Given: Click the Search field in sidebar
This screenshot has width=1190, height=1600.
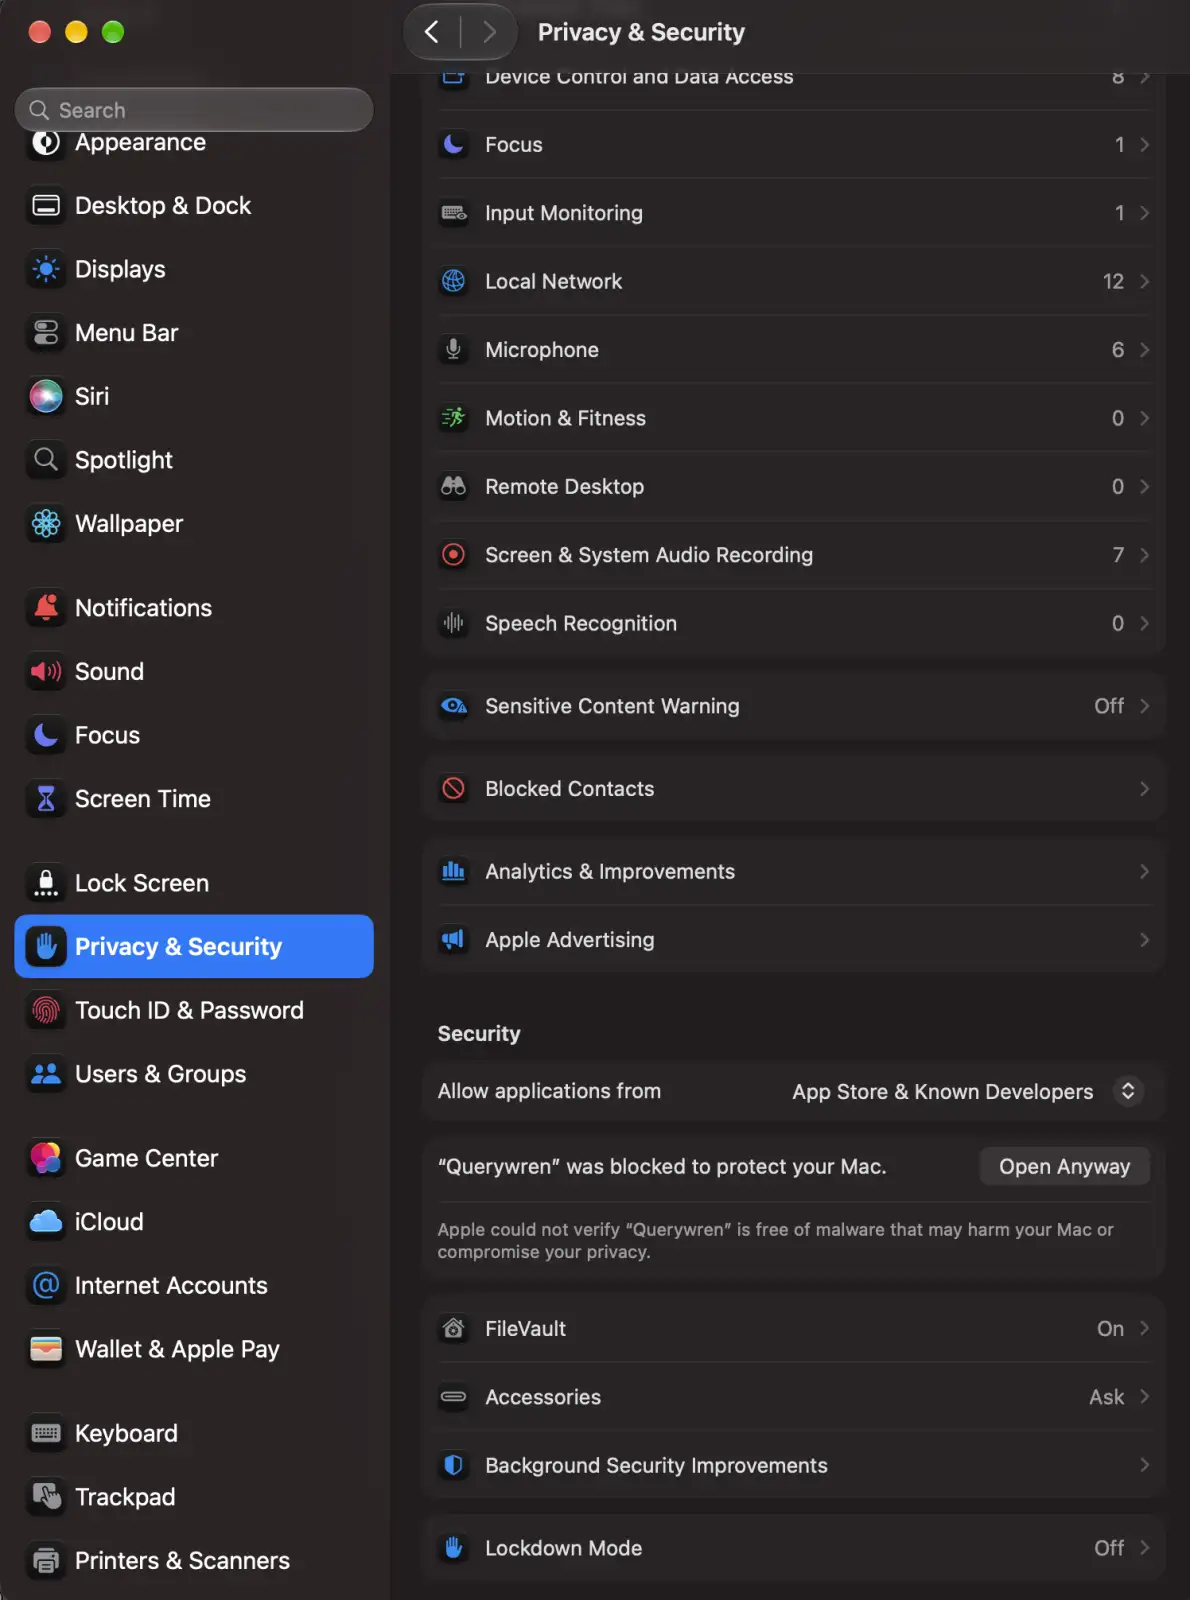Looking at the screenshot, I should (194, 110).
